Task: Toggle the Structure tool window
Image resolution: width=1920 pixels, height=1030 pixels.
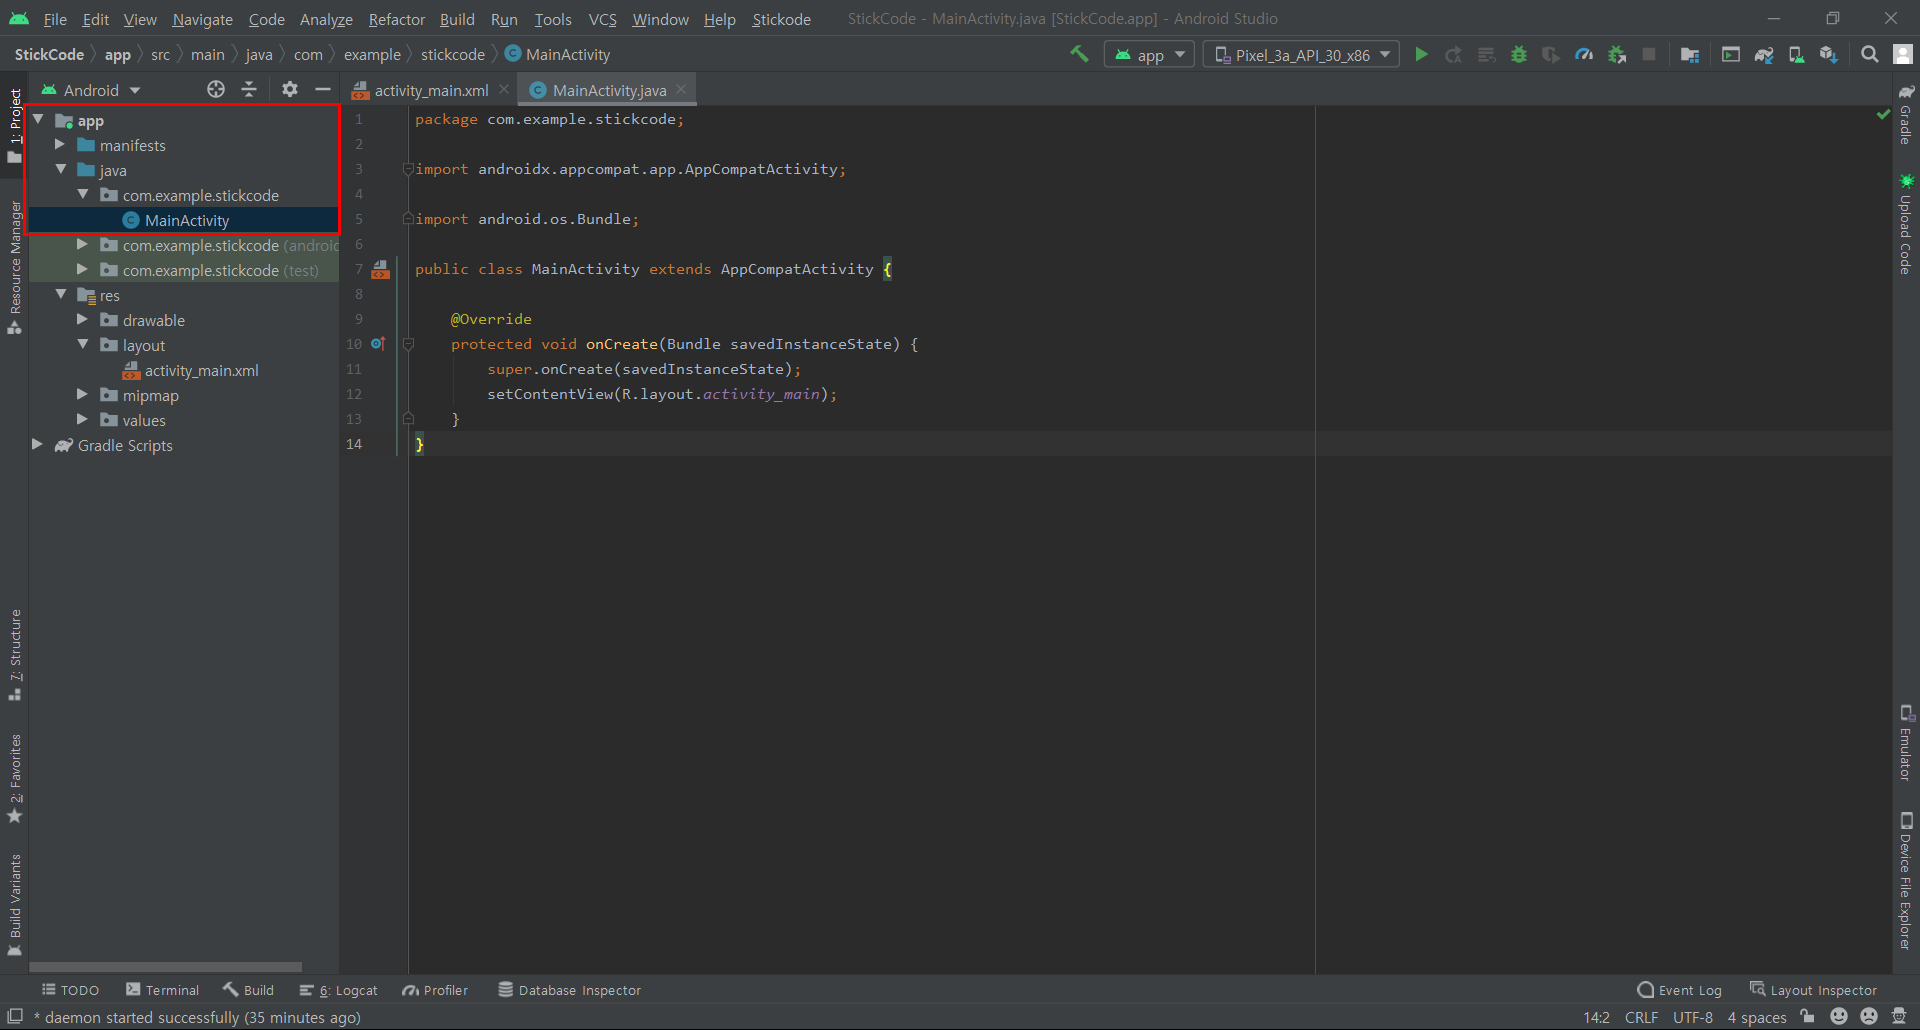Action: [15, 654]
